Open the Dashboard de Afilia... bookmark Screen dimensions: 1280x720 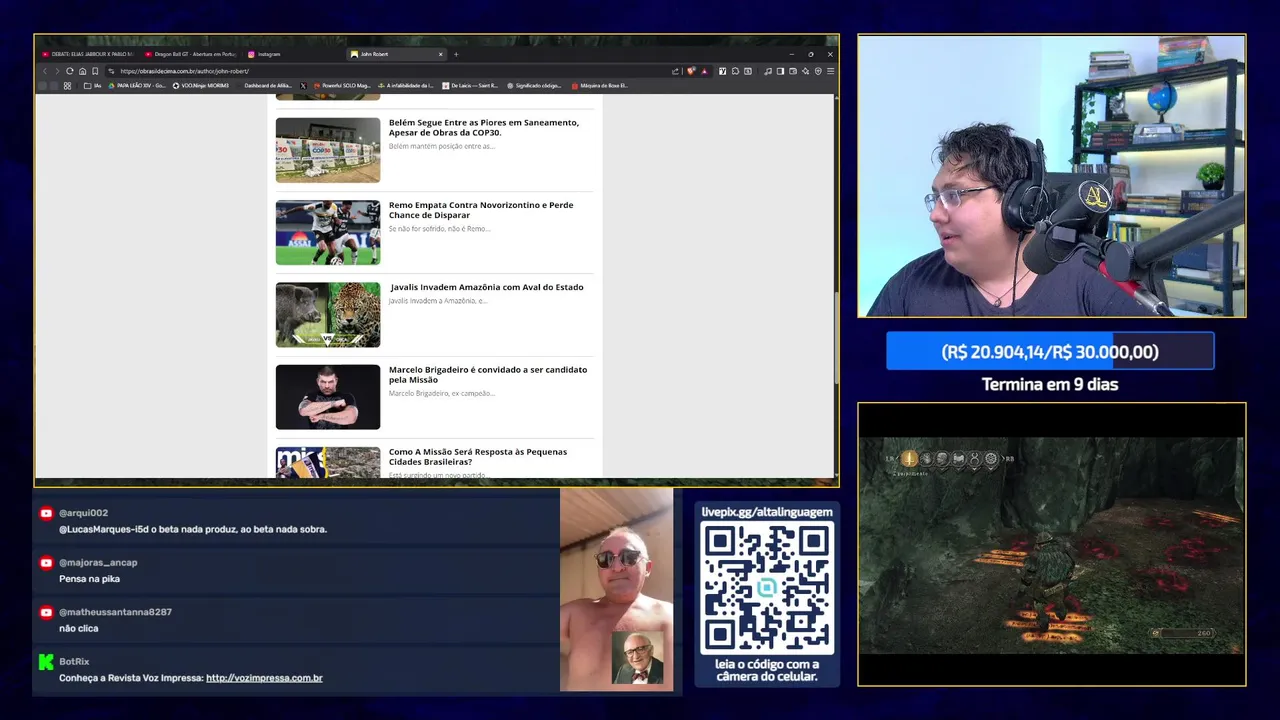[267, 86]
